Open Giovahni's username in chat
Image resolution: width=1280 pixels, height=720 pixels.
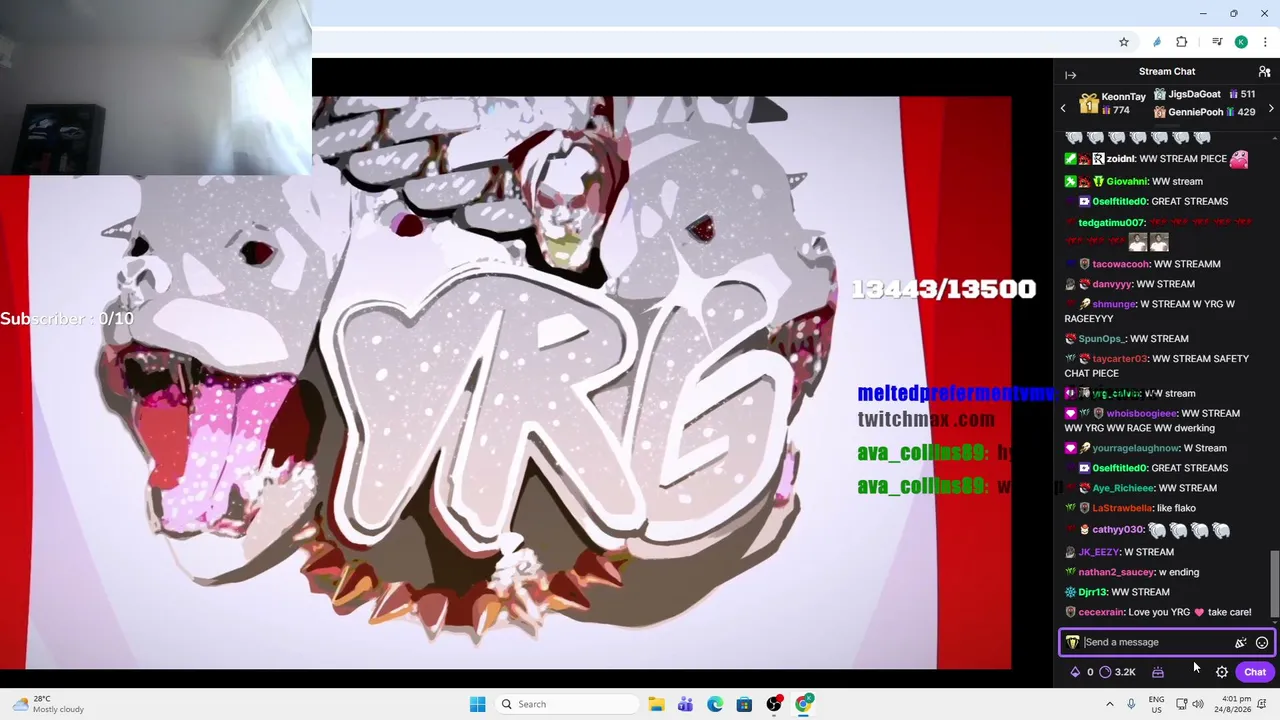coord(1126,182)
